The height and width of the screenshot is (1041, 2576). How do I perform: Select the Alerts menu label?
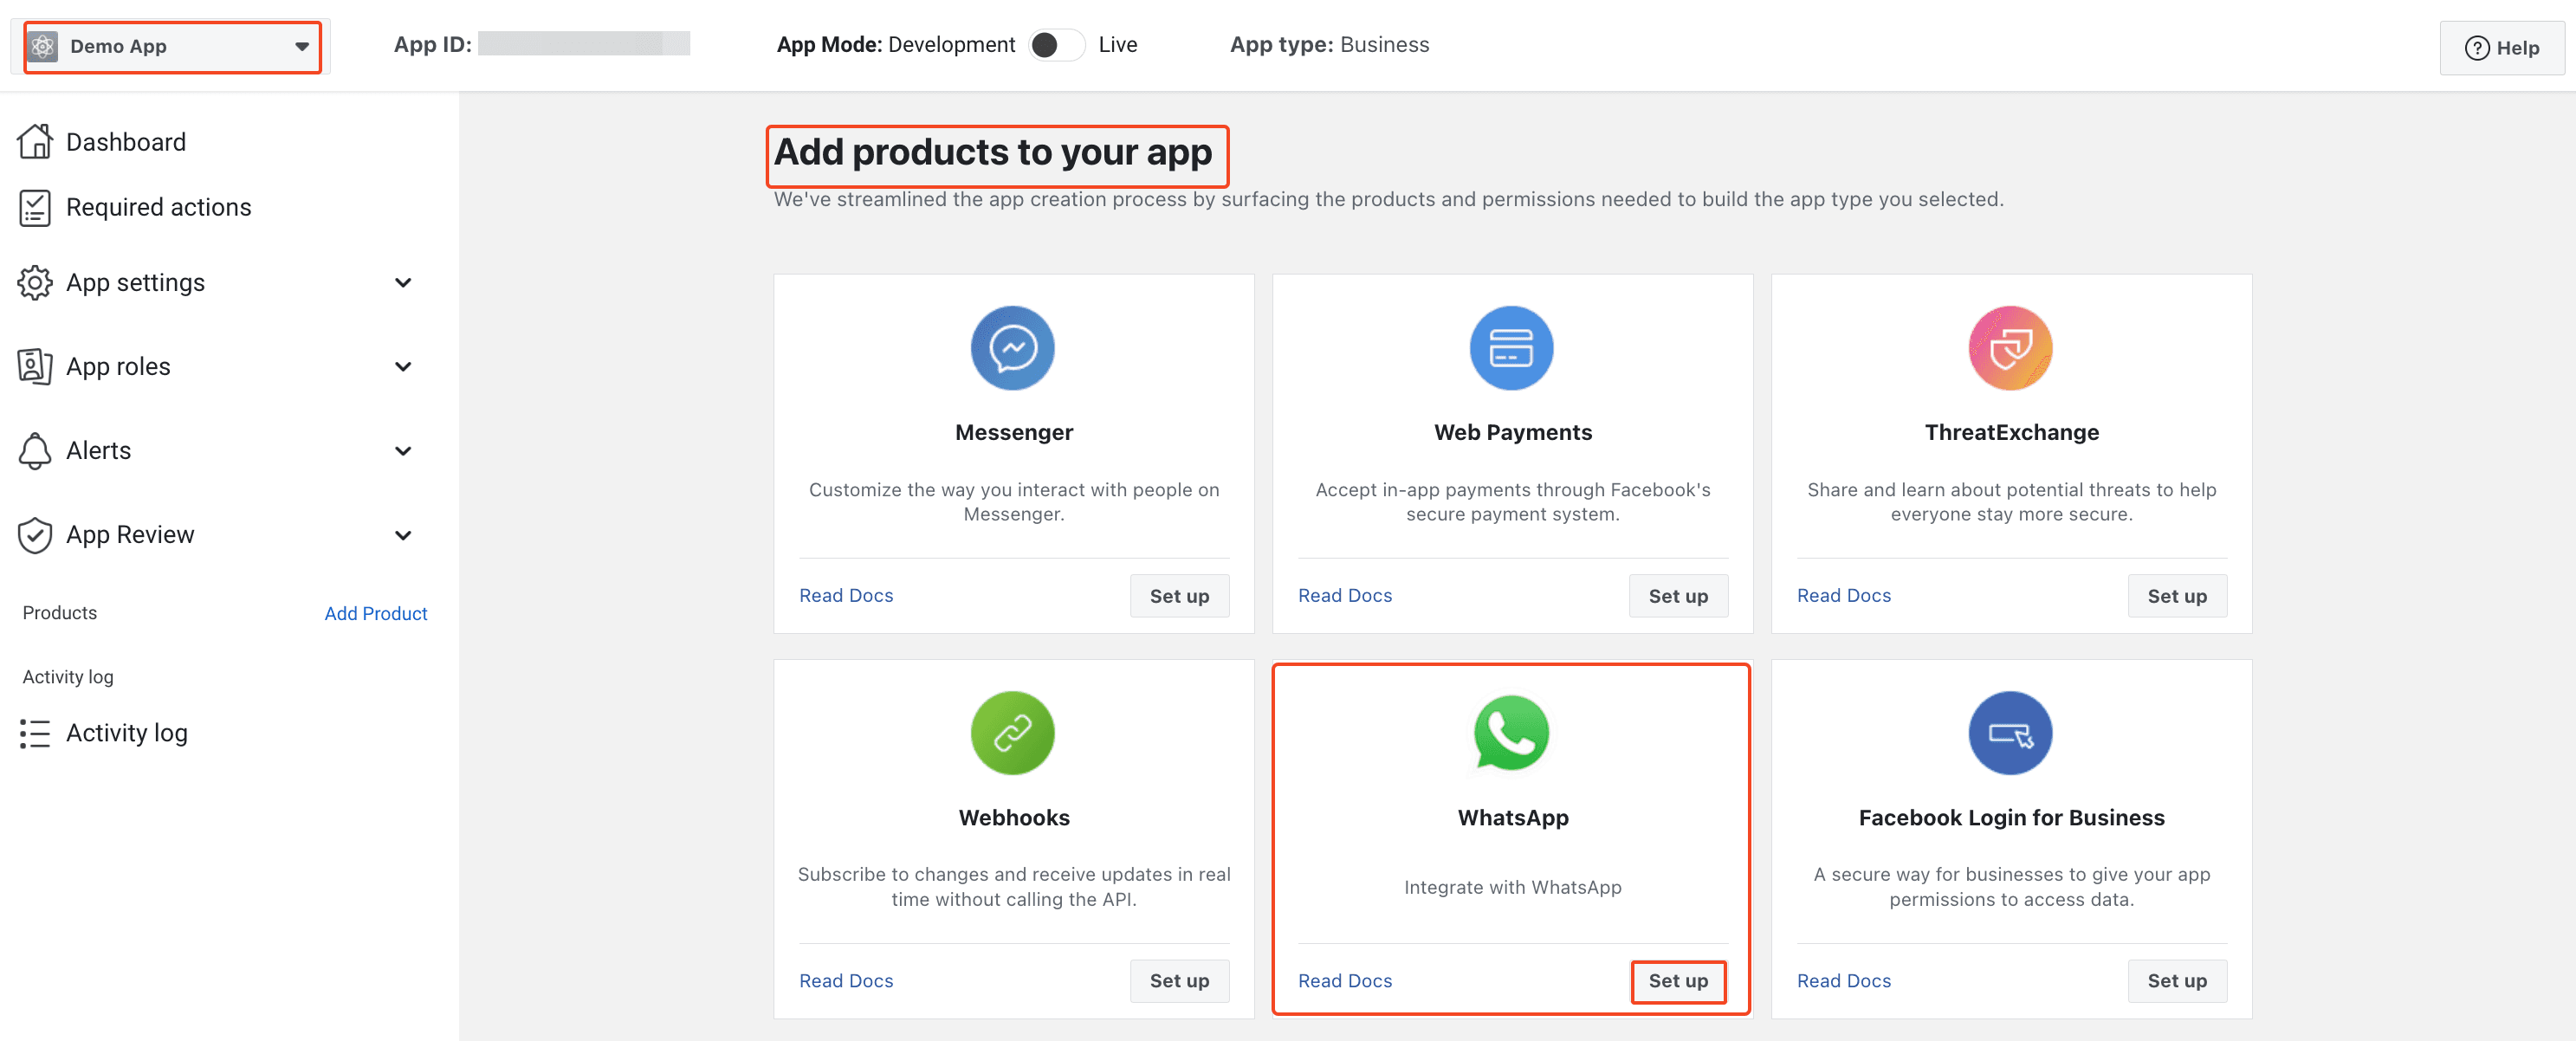98,451
